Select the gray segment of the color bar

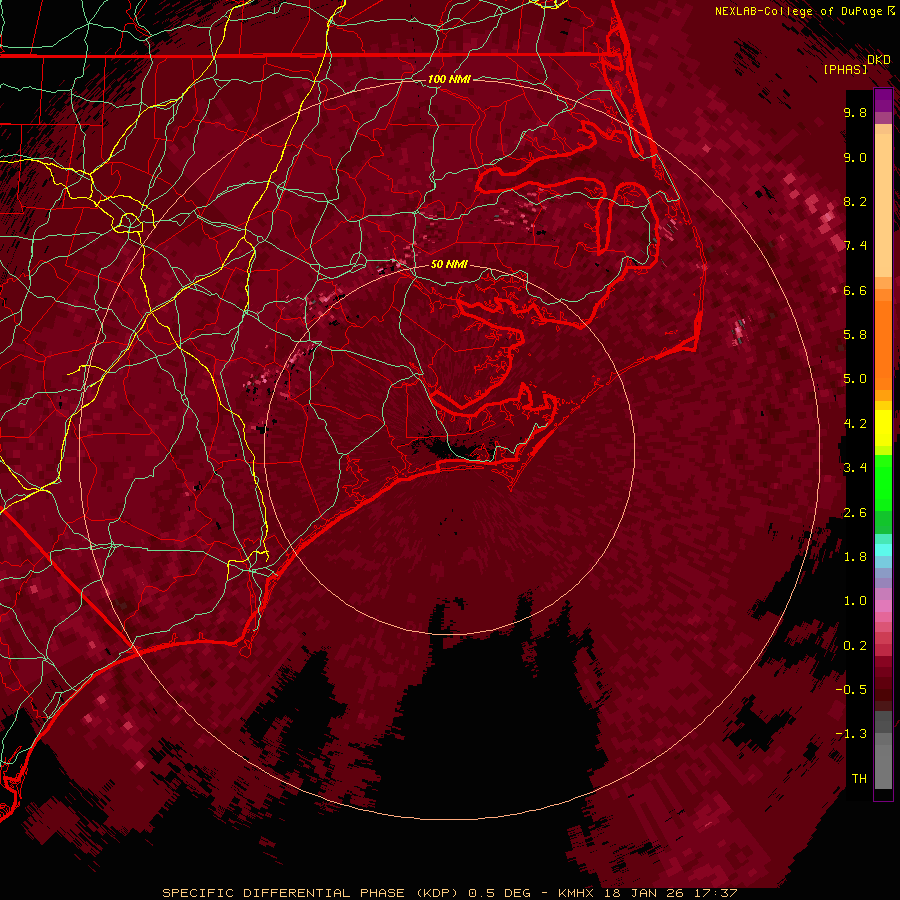pyautogui.click(x=883, y=749)
